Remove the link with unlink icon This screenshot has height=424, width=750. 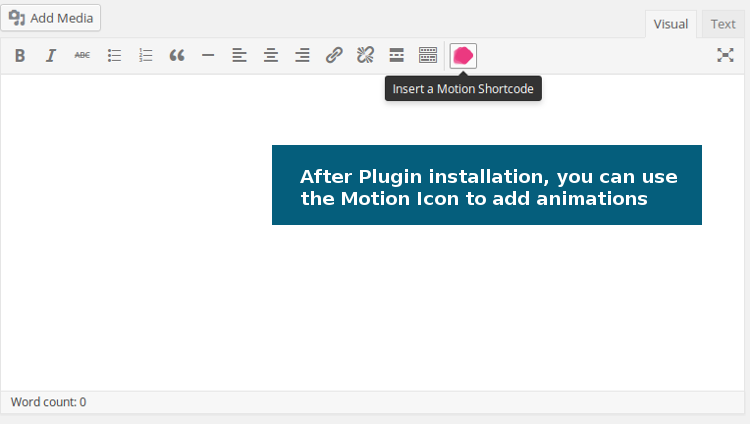coord(365,56)
